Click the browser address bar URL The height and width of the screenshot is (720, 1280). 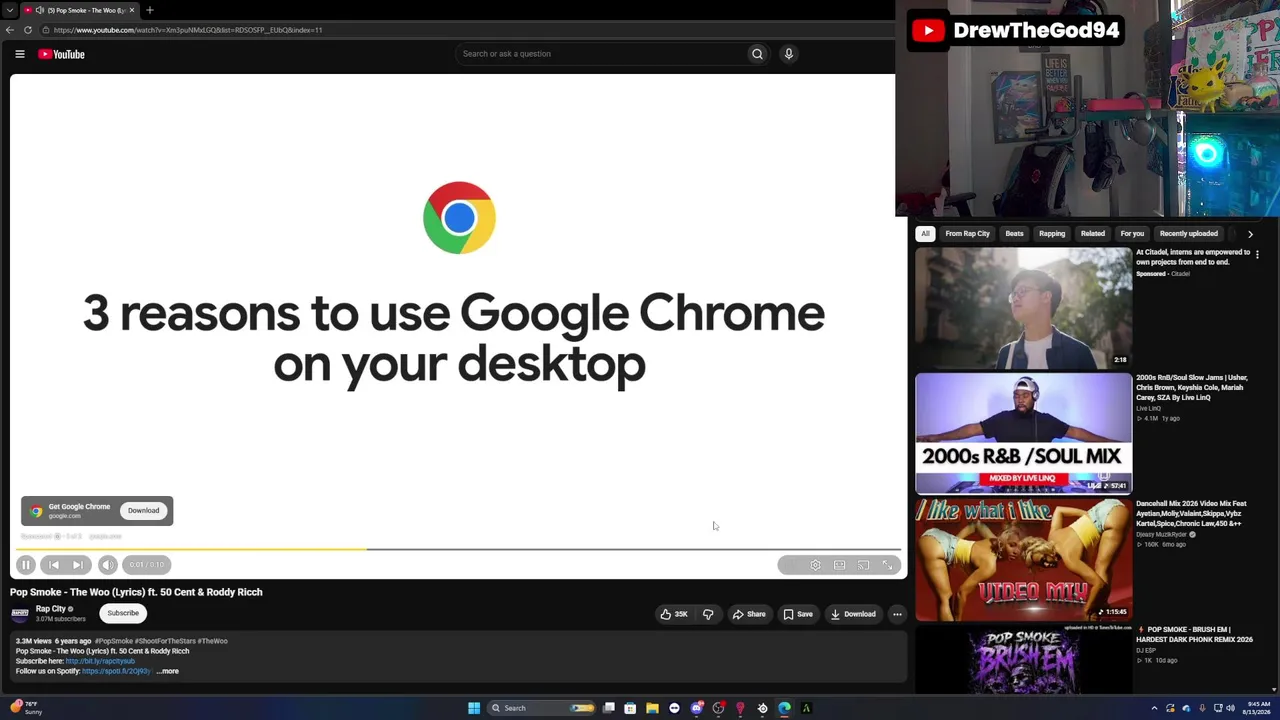pos(188,30)
